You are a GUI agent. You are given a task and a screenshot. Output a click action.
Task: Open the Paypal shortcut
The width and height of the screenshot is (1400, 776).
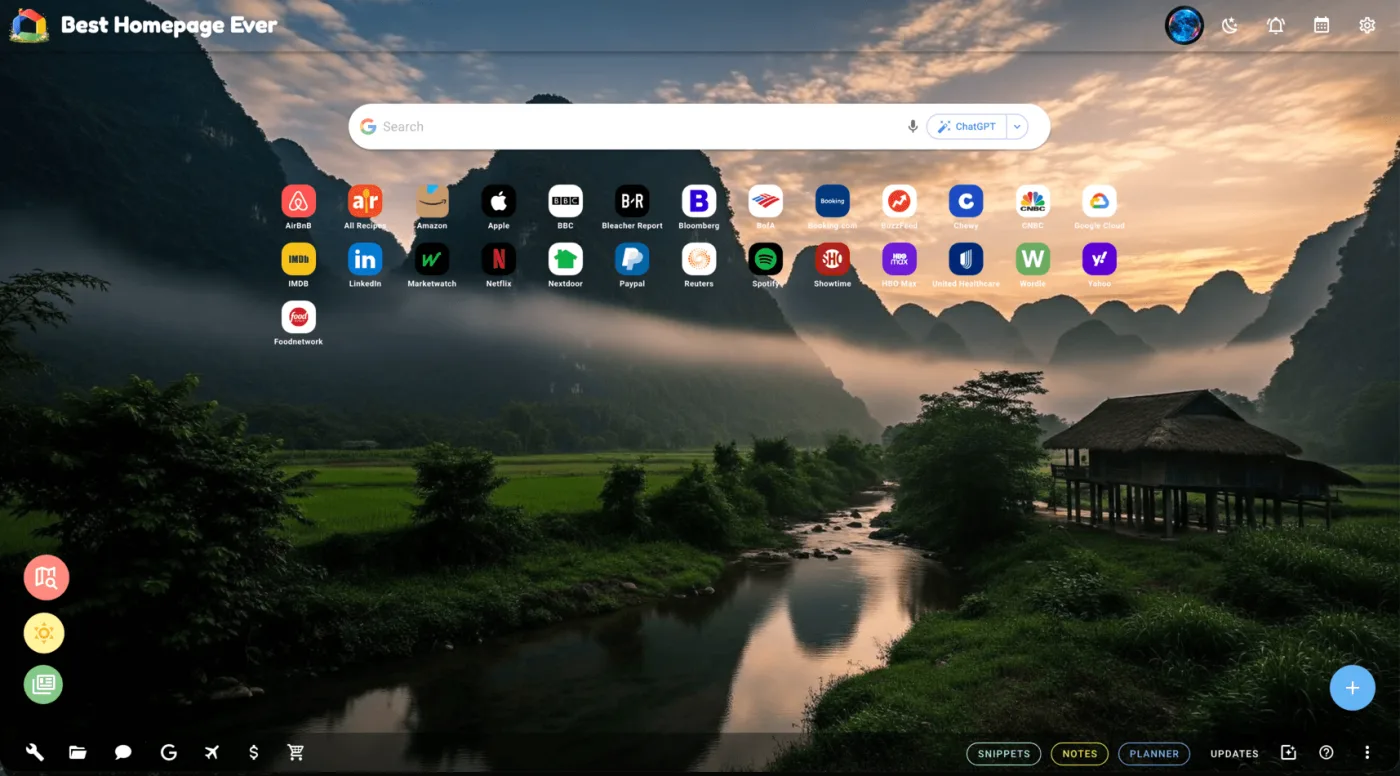(x=632, y=259)
